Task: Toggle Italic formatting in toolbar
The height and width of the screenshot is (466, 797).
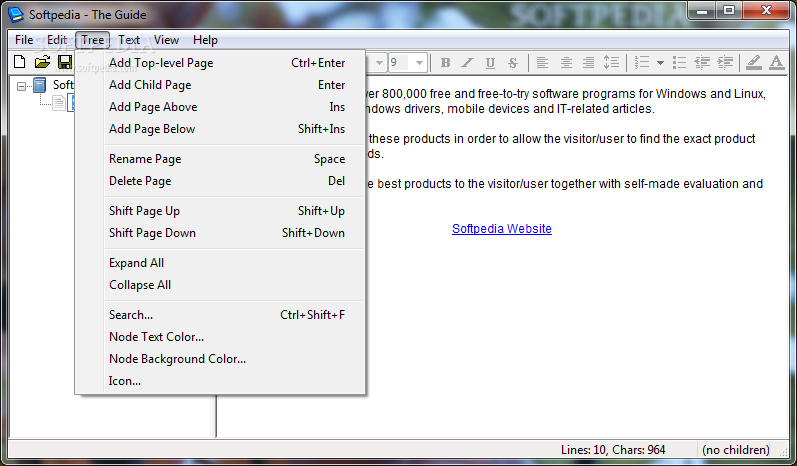Action: pyautogui.click(x=467, y=63)
